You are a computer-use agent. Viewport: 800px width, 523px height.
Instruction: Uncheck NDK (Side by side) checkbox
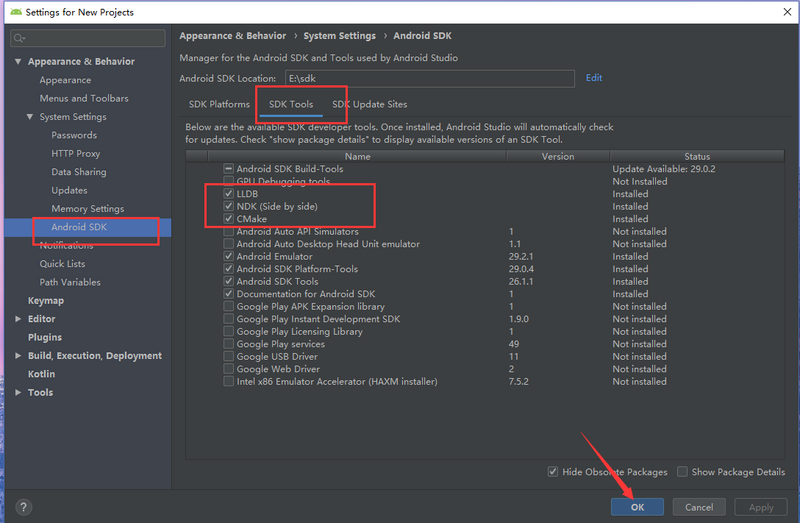tap(229, 206)
